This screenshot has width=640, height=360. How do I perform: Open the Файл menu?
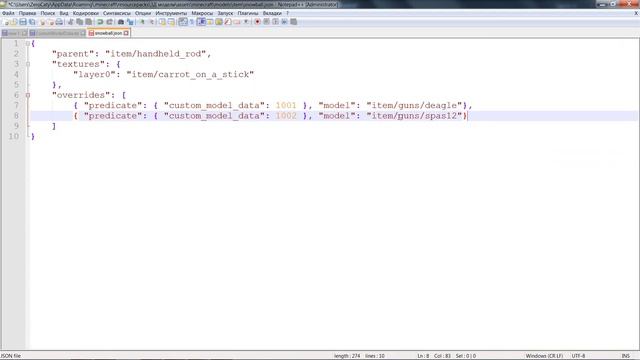8,13
